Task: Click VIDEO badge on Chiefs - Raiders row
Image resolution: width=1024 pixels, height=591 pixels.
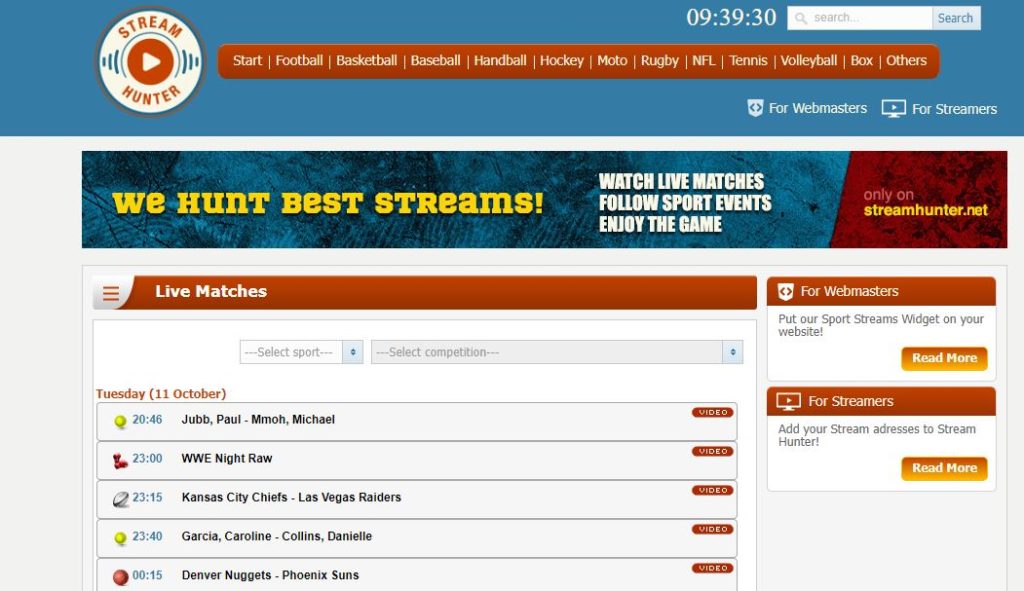Action: (x=712, y=490)
